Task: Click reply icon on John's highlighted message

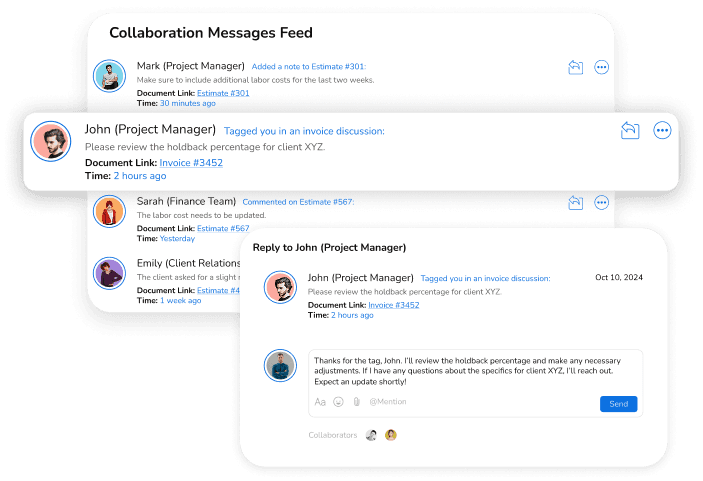Action: point(630,130)
